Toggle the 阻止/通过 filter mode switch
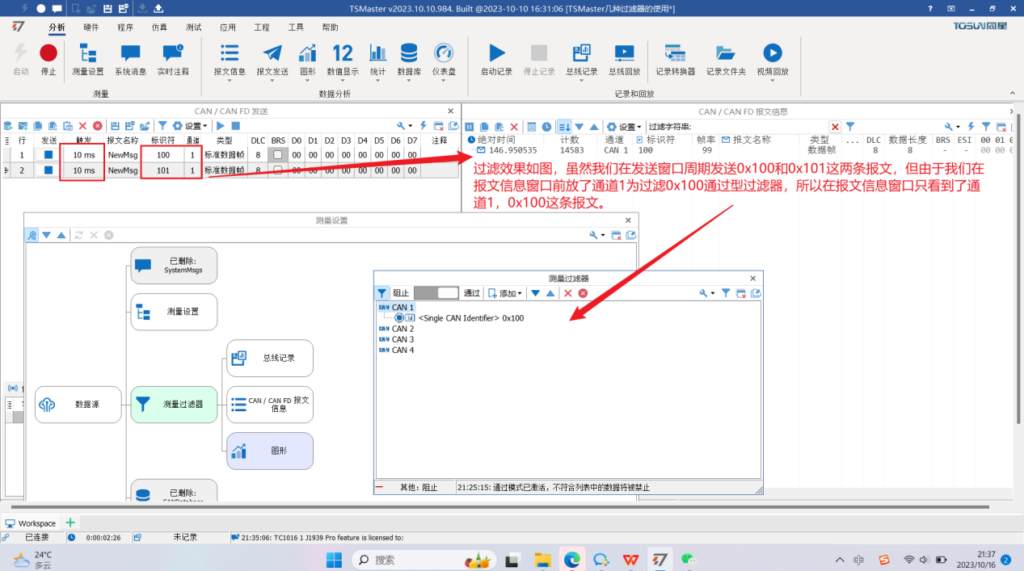The image size is (1024, 571). tap(436, 293)
